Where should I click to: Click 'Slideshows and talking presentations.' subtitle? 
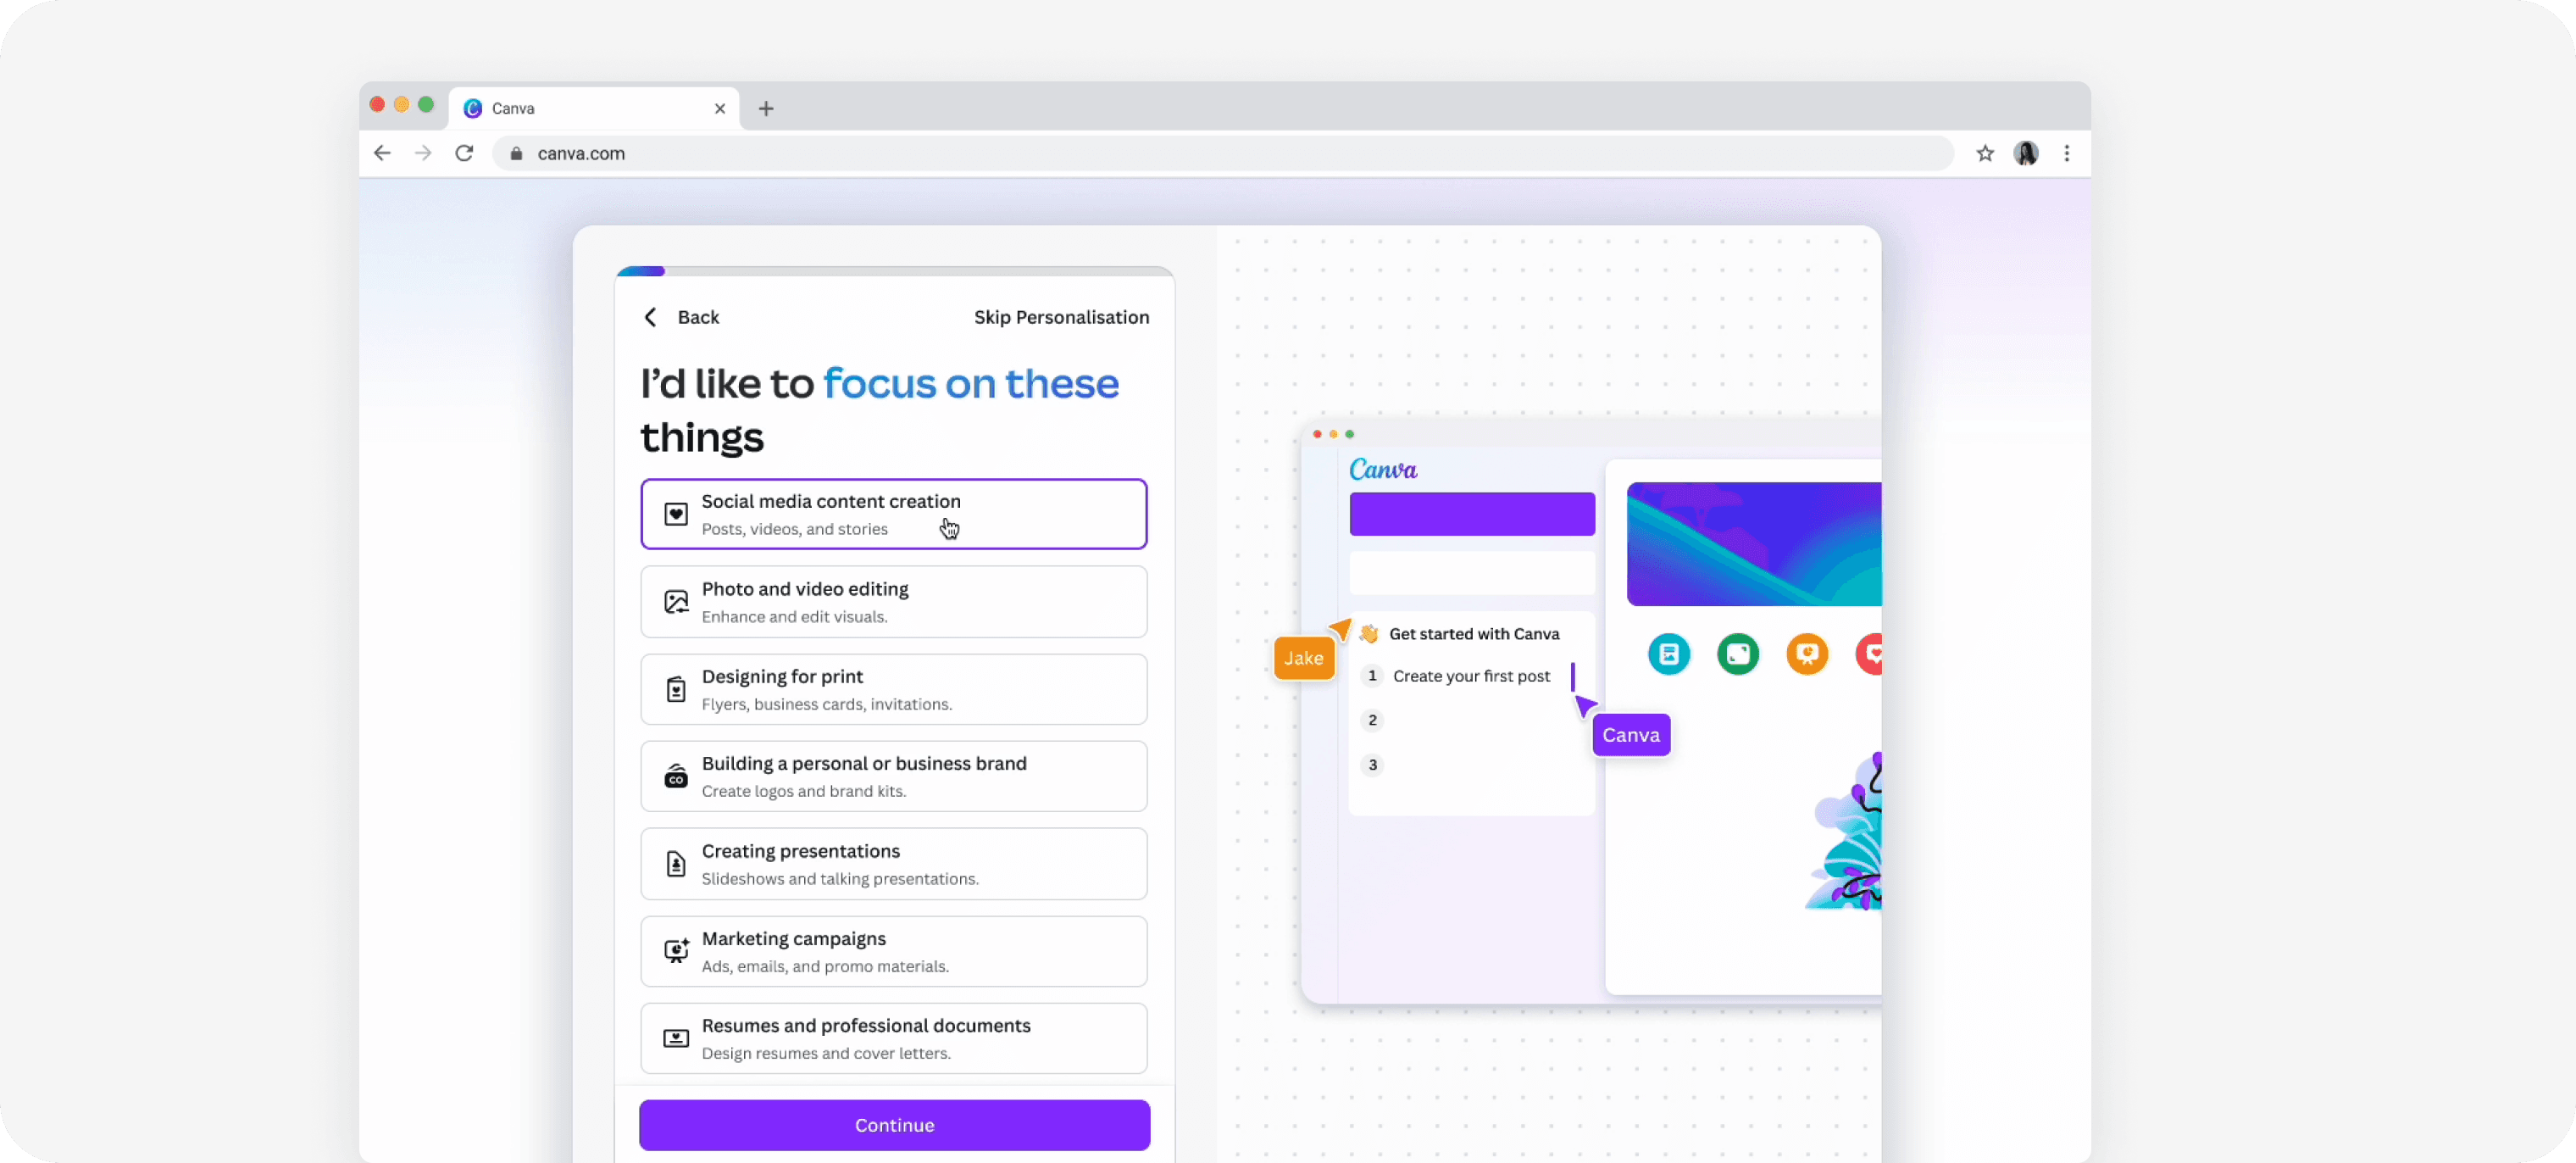(840, 879)
